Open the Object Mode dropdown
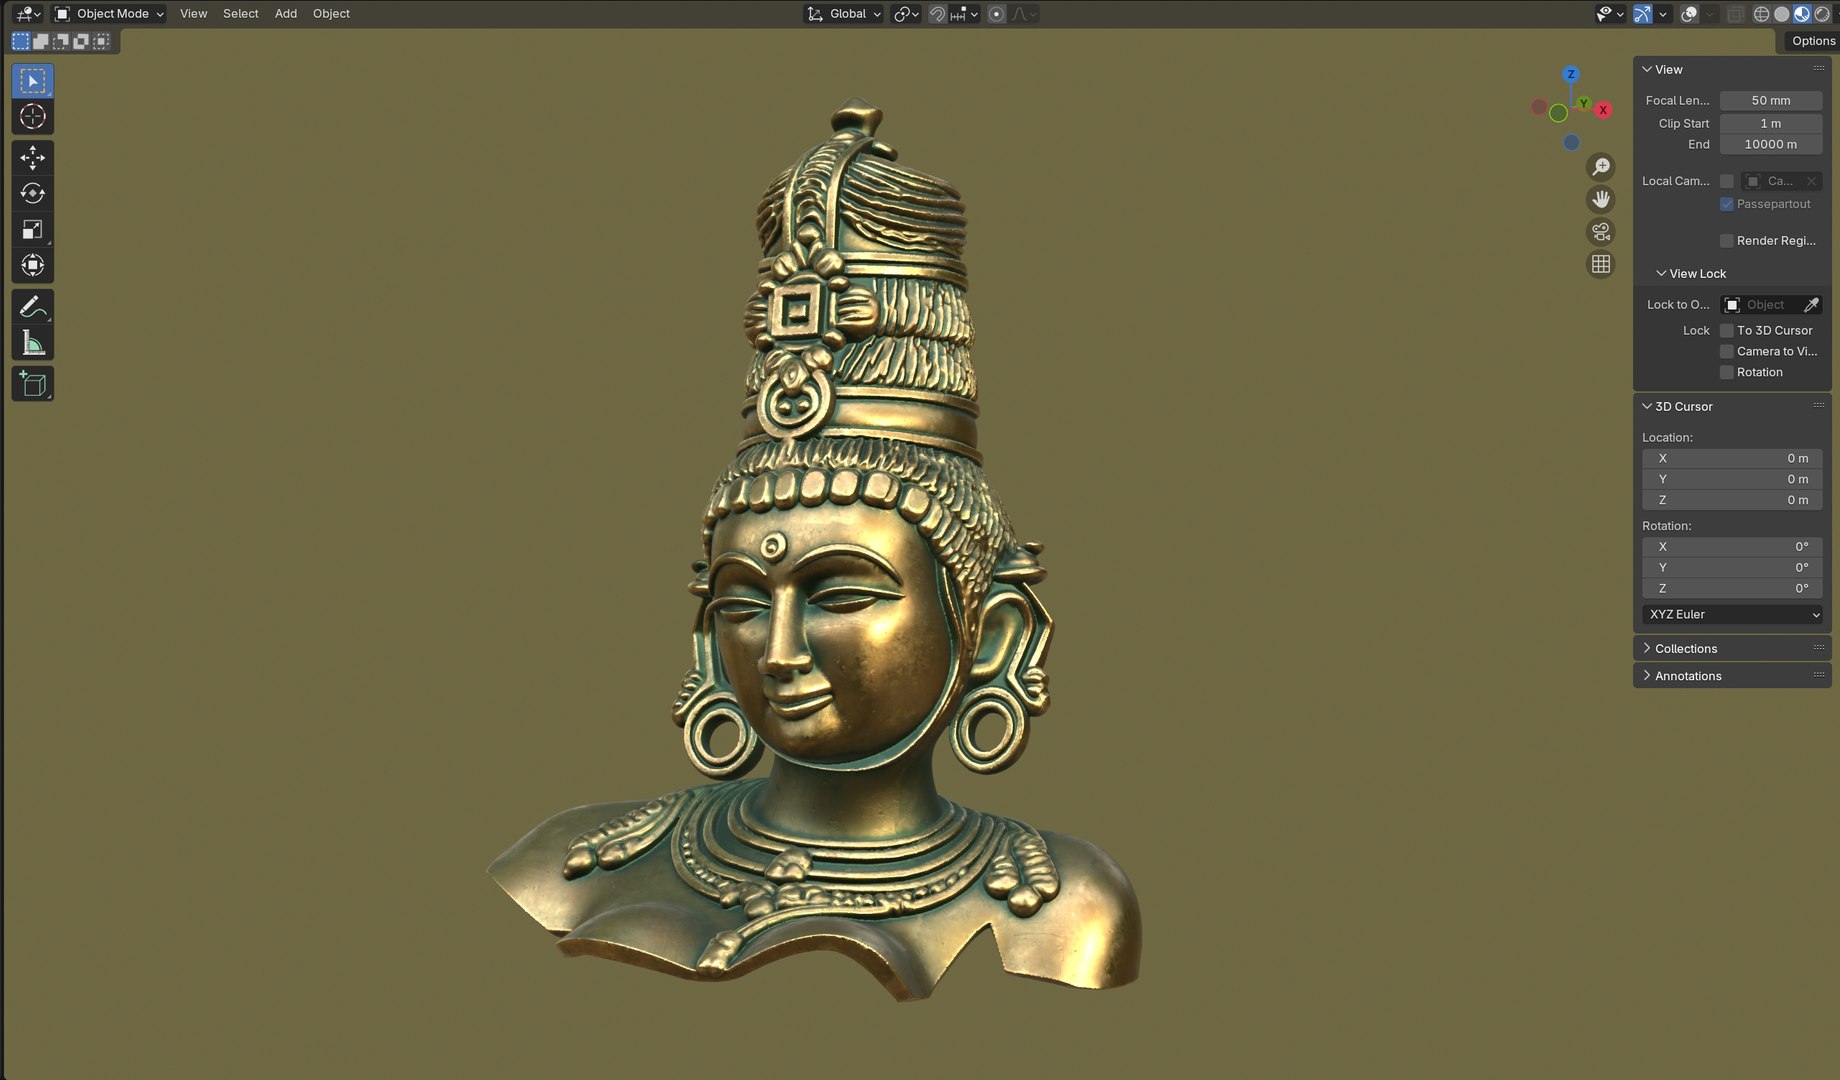Viewport: 1840px width, 1080px height. pyautogui.click(x=109, y=14)
